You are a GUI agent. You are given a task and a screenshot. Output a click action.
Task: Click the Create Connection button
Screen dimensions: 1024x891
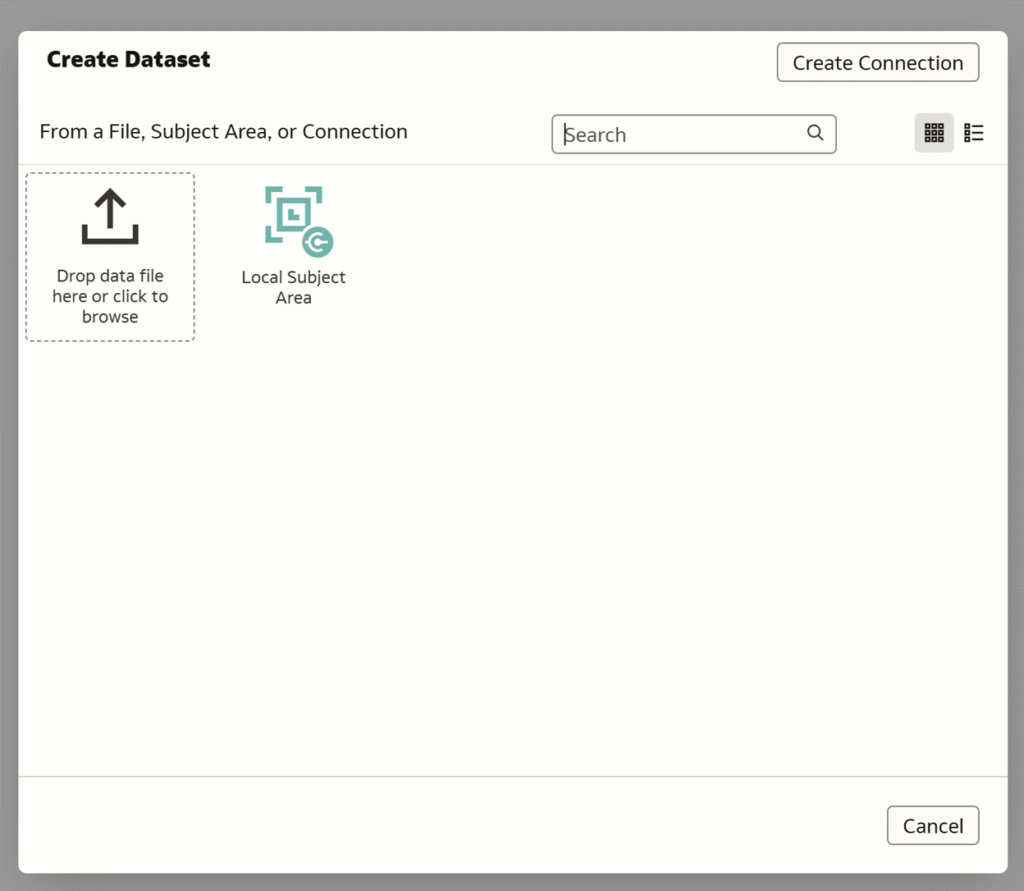tap(877, 63)
